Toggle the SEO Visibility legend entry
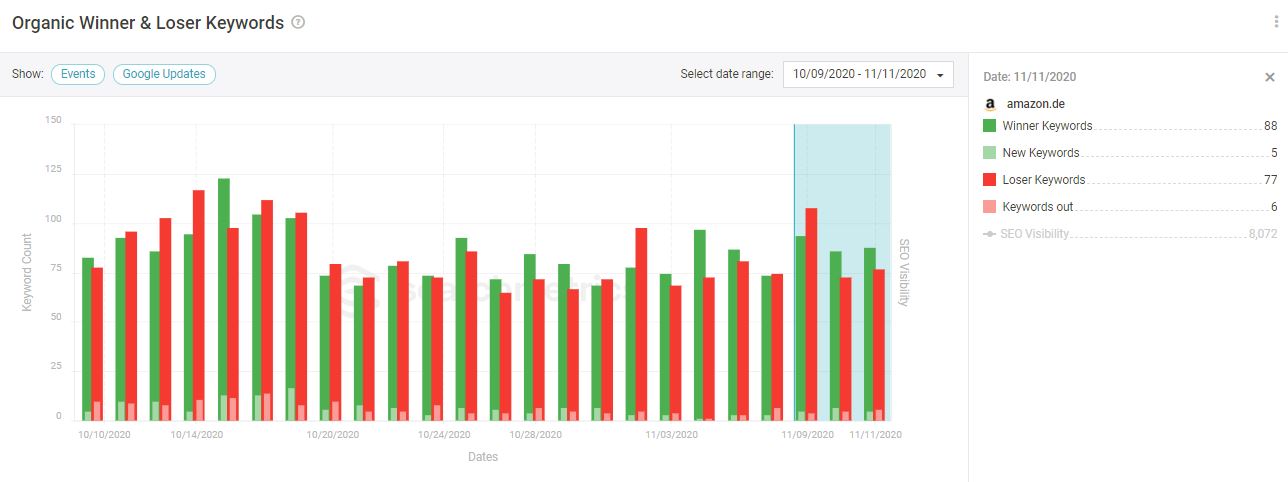Viewport: 1288px width, 482px height. pyautogui.click(x=1026, y=234)
